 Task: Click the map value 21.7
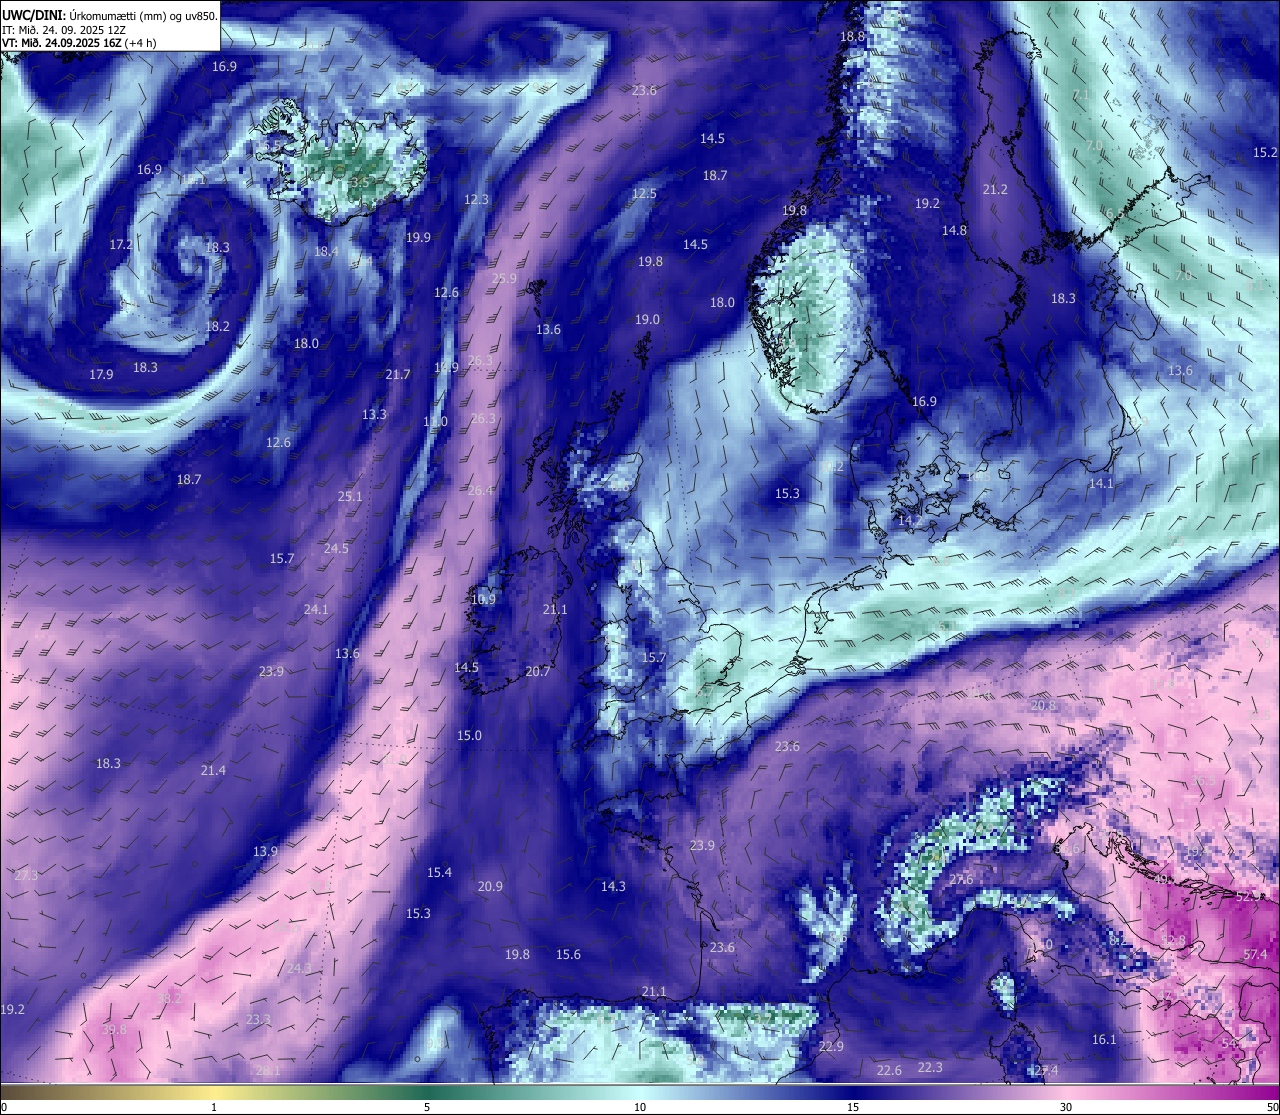click(x=398, y=374)
